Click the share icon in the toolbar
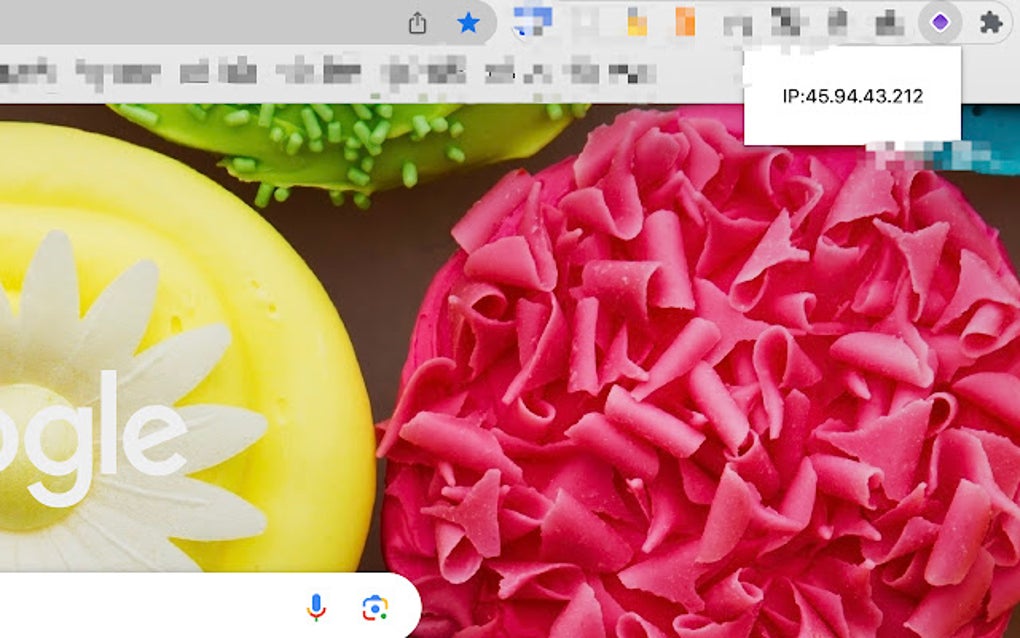Viewport: 1020px width, 638px height. (x=418, y=22)
